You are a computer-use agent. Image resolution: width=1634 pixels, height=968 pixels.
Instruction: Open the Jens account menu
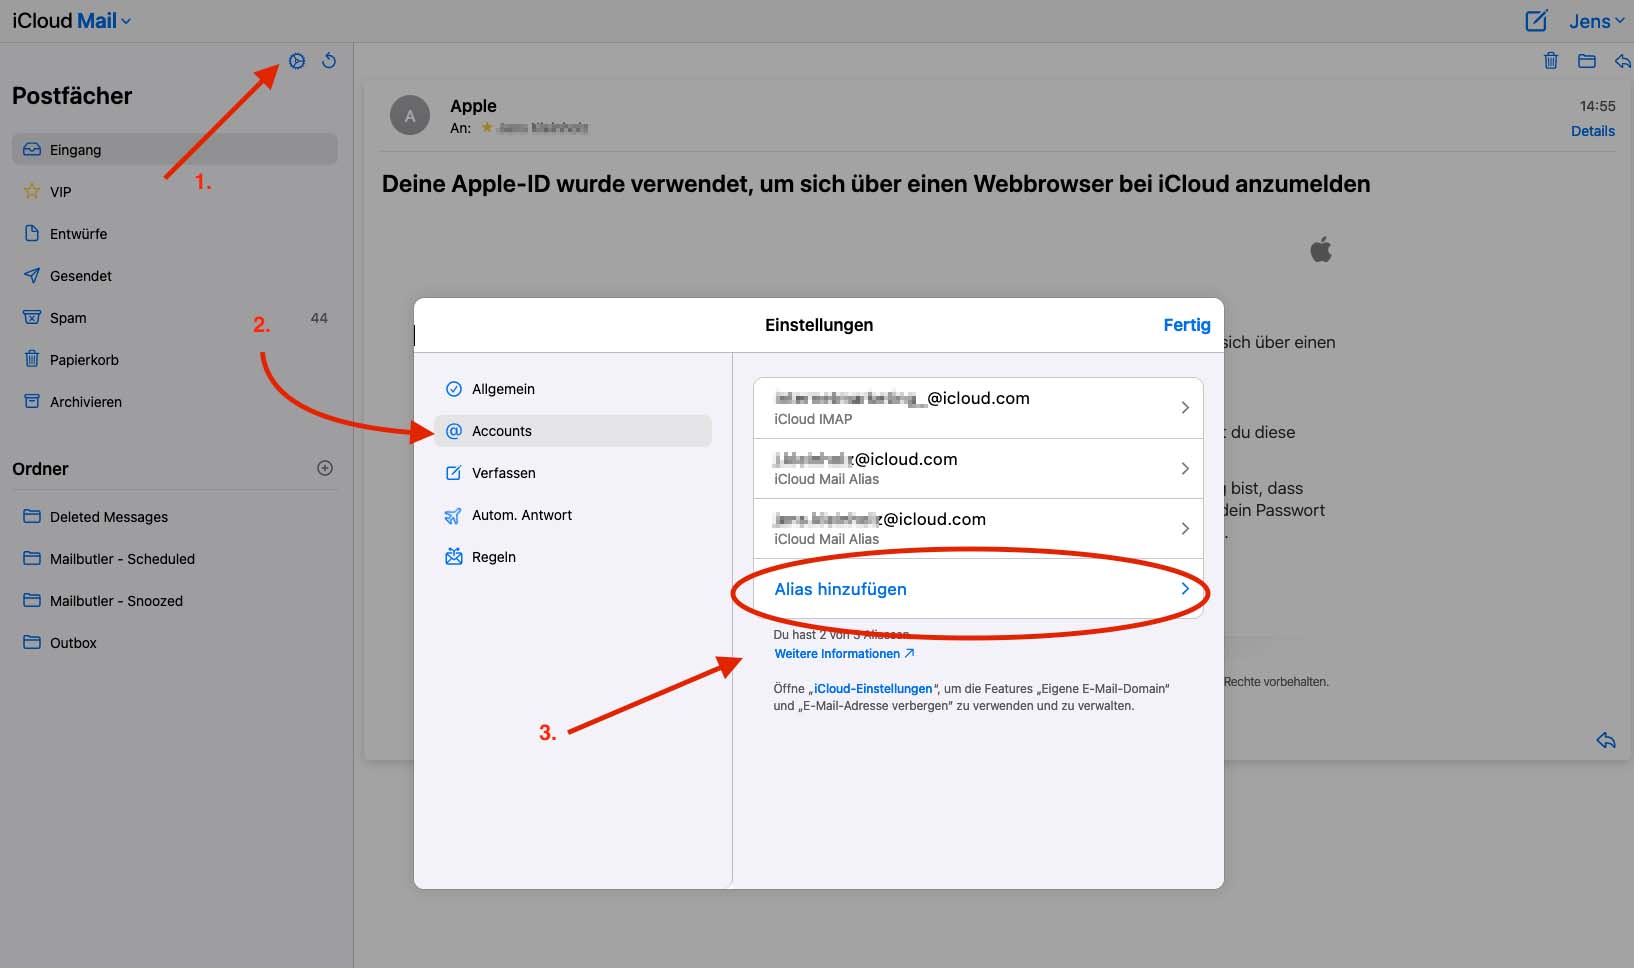click(x=1596, y=21)
